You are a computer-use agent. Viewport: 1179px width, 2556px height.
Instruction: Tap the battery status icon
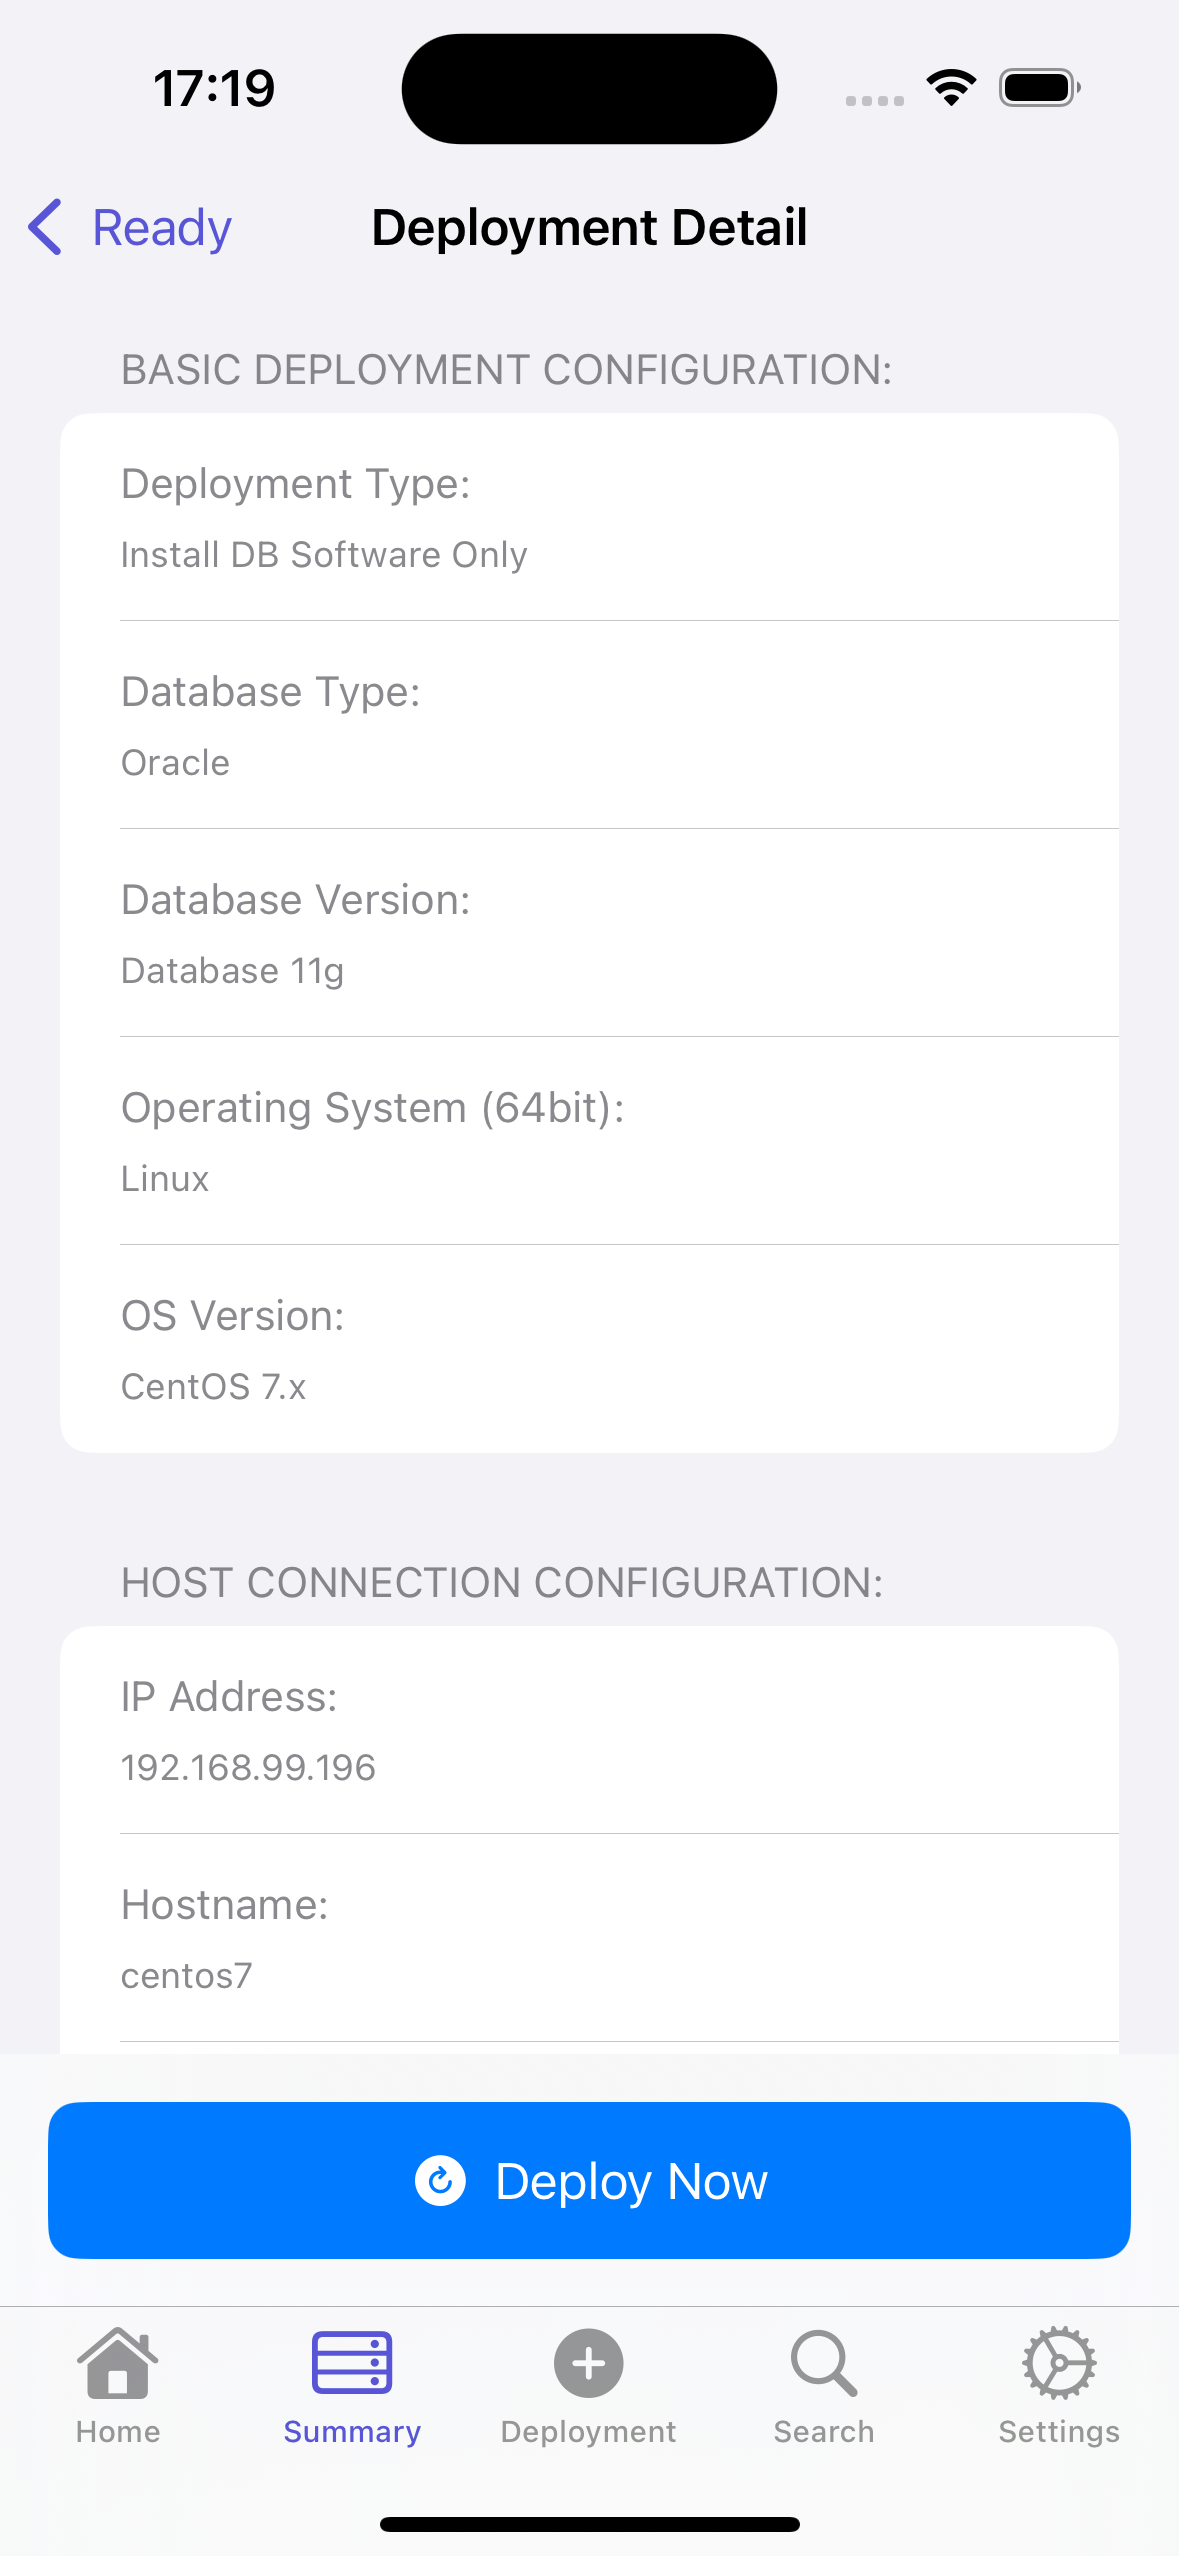click(1040, 88)
